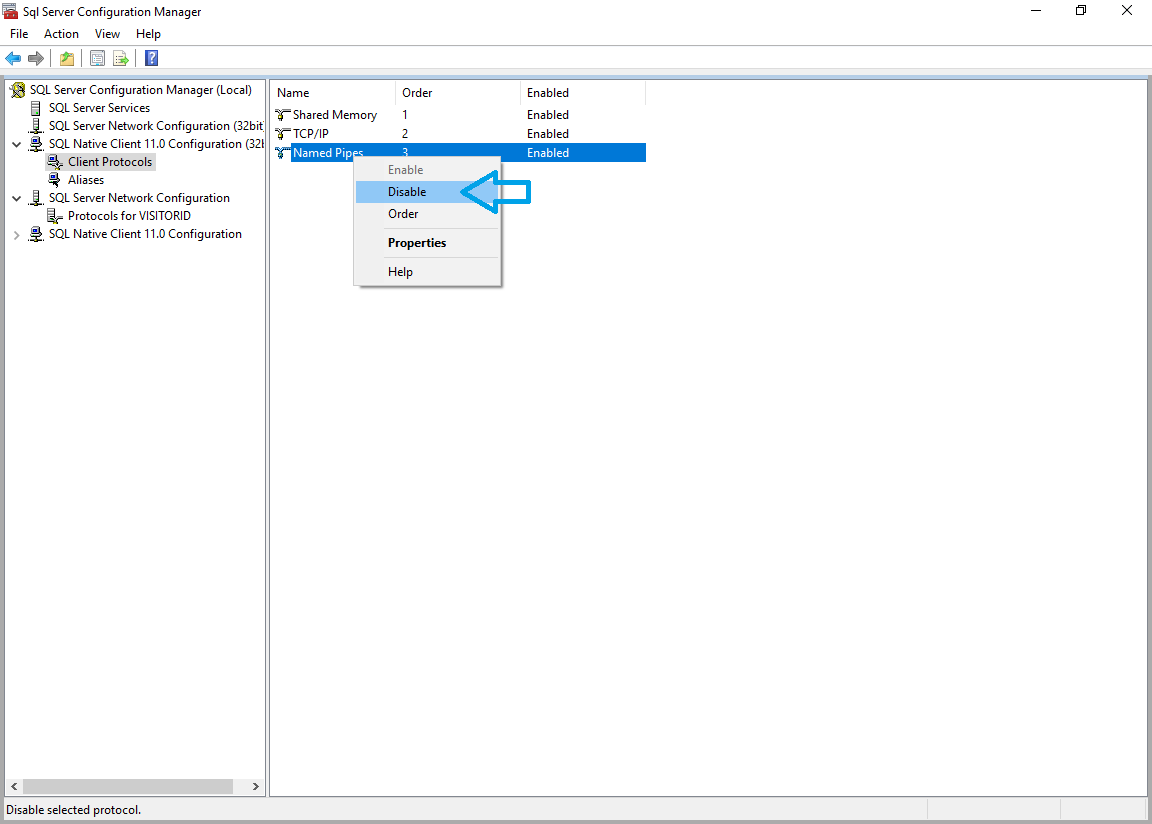Select Protocols for VISITORID
Image resolution: width=1152 pixels, height=824 pixels.
tap(129, 216)
